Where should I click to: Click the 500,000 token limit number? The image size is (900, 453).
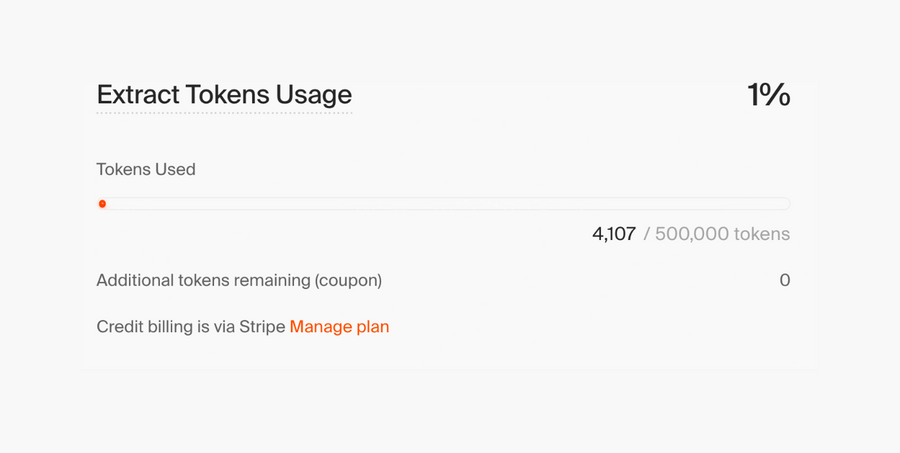tap(690, 234)
